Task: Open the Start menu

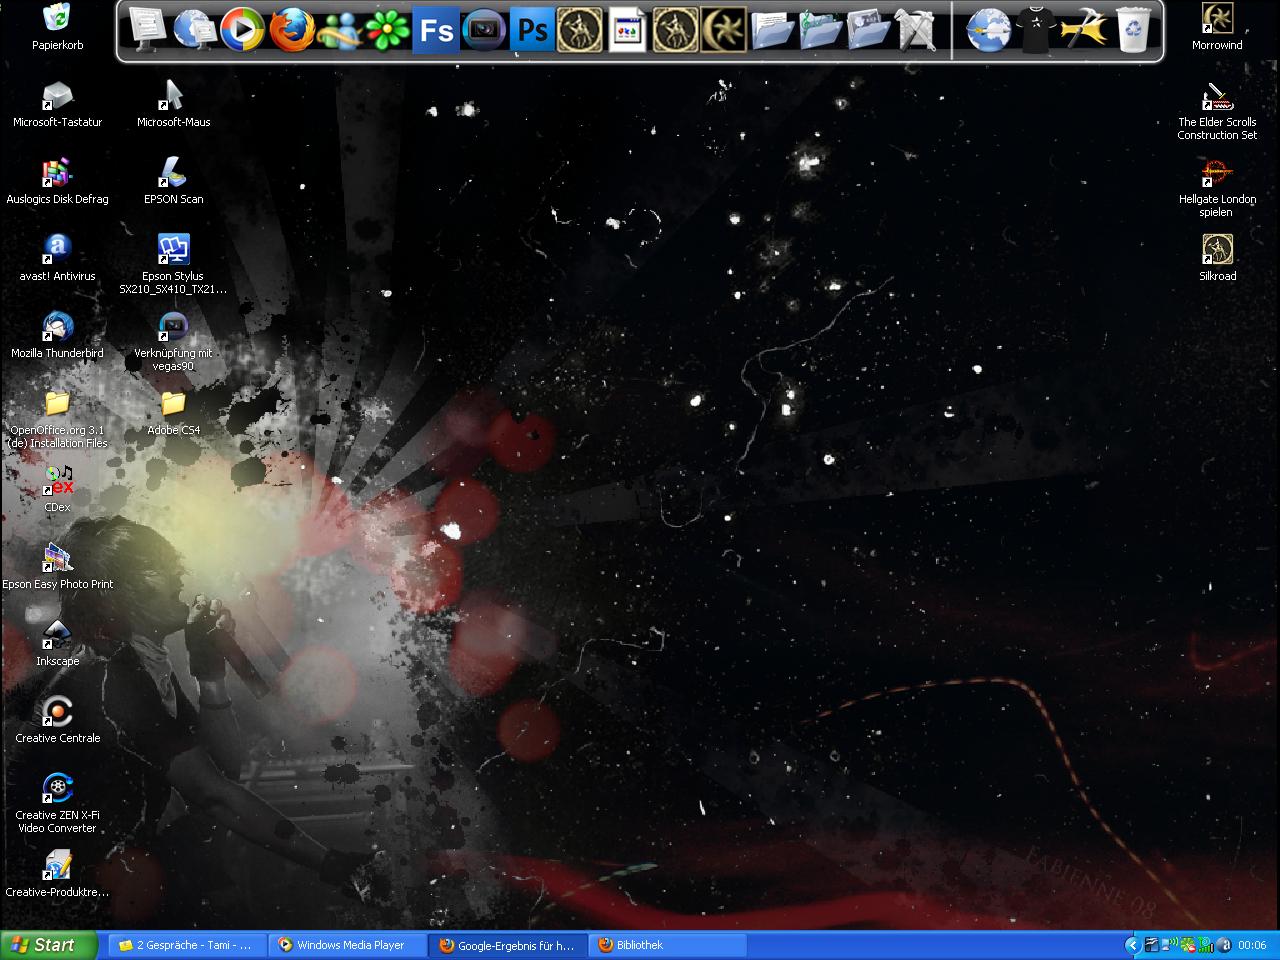Action: click(49, 945)
